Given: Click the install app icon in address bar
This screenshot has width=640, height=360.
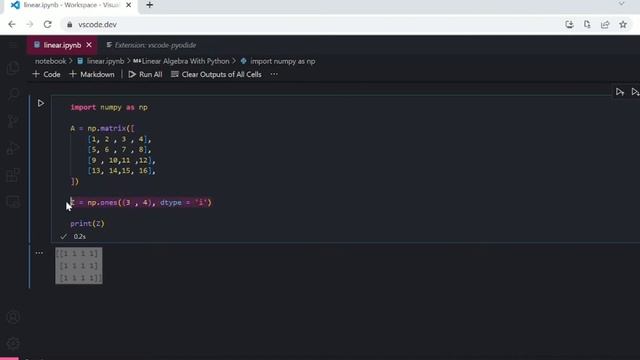Looking at the screenshot, I should click(569, 24).
